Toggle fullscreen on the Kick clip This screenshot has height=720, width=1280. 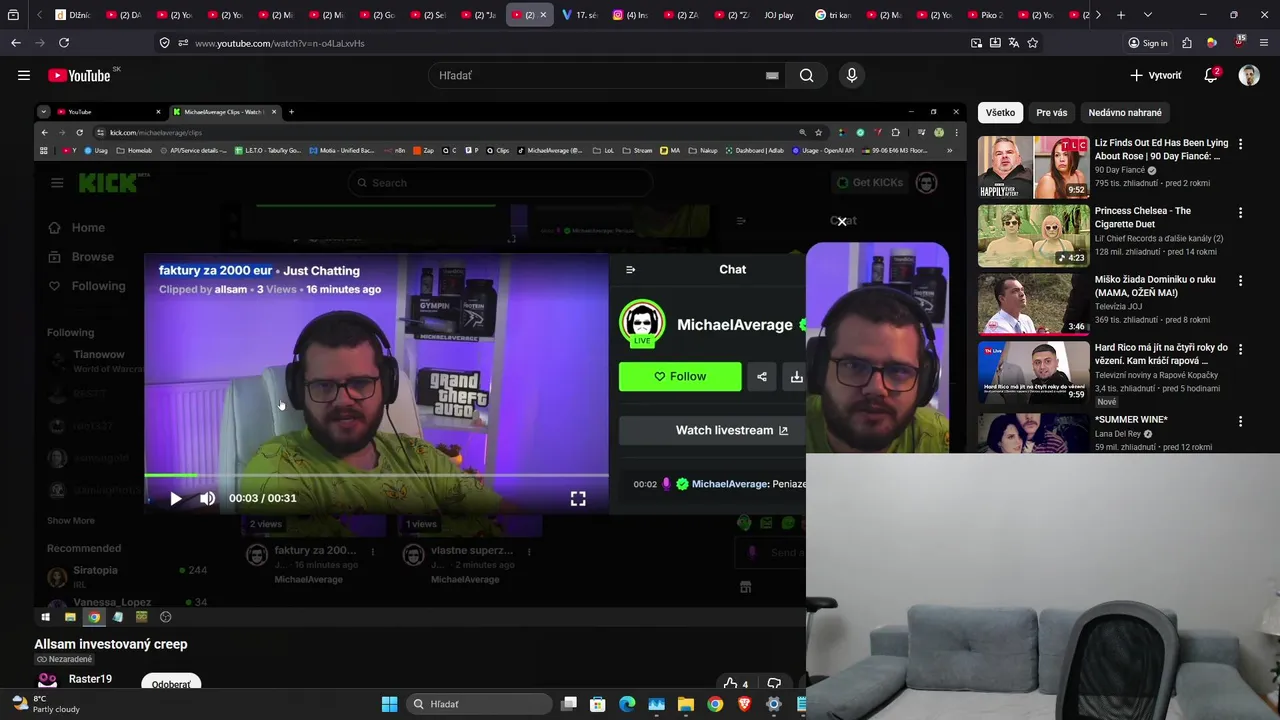(578, 498)
